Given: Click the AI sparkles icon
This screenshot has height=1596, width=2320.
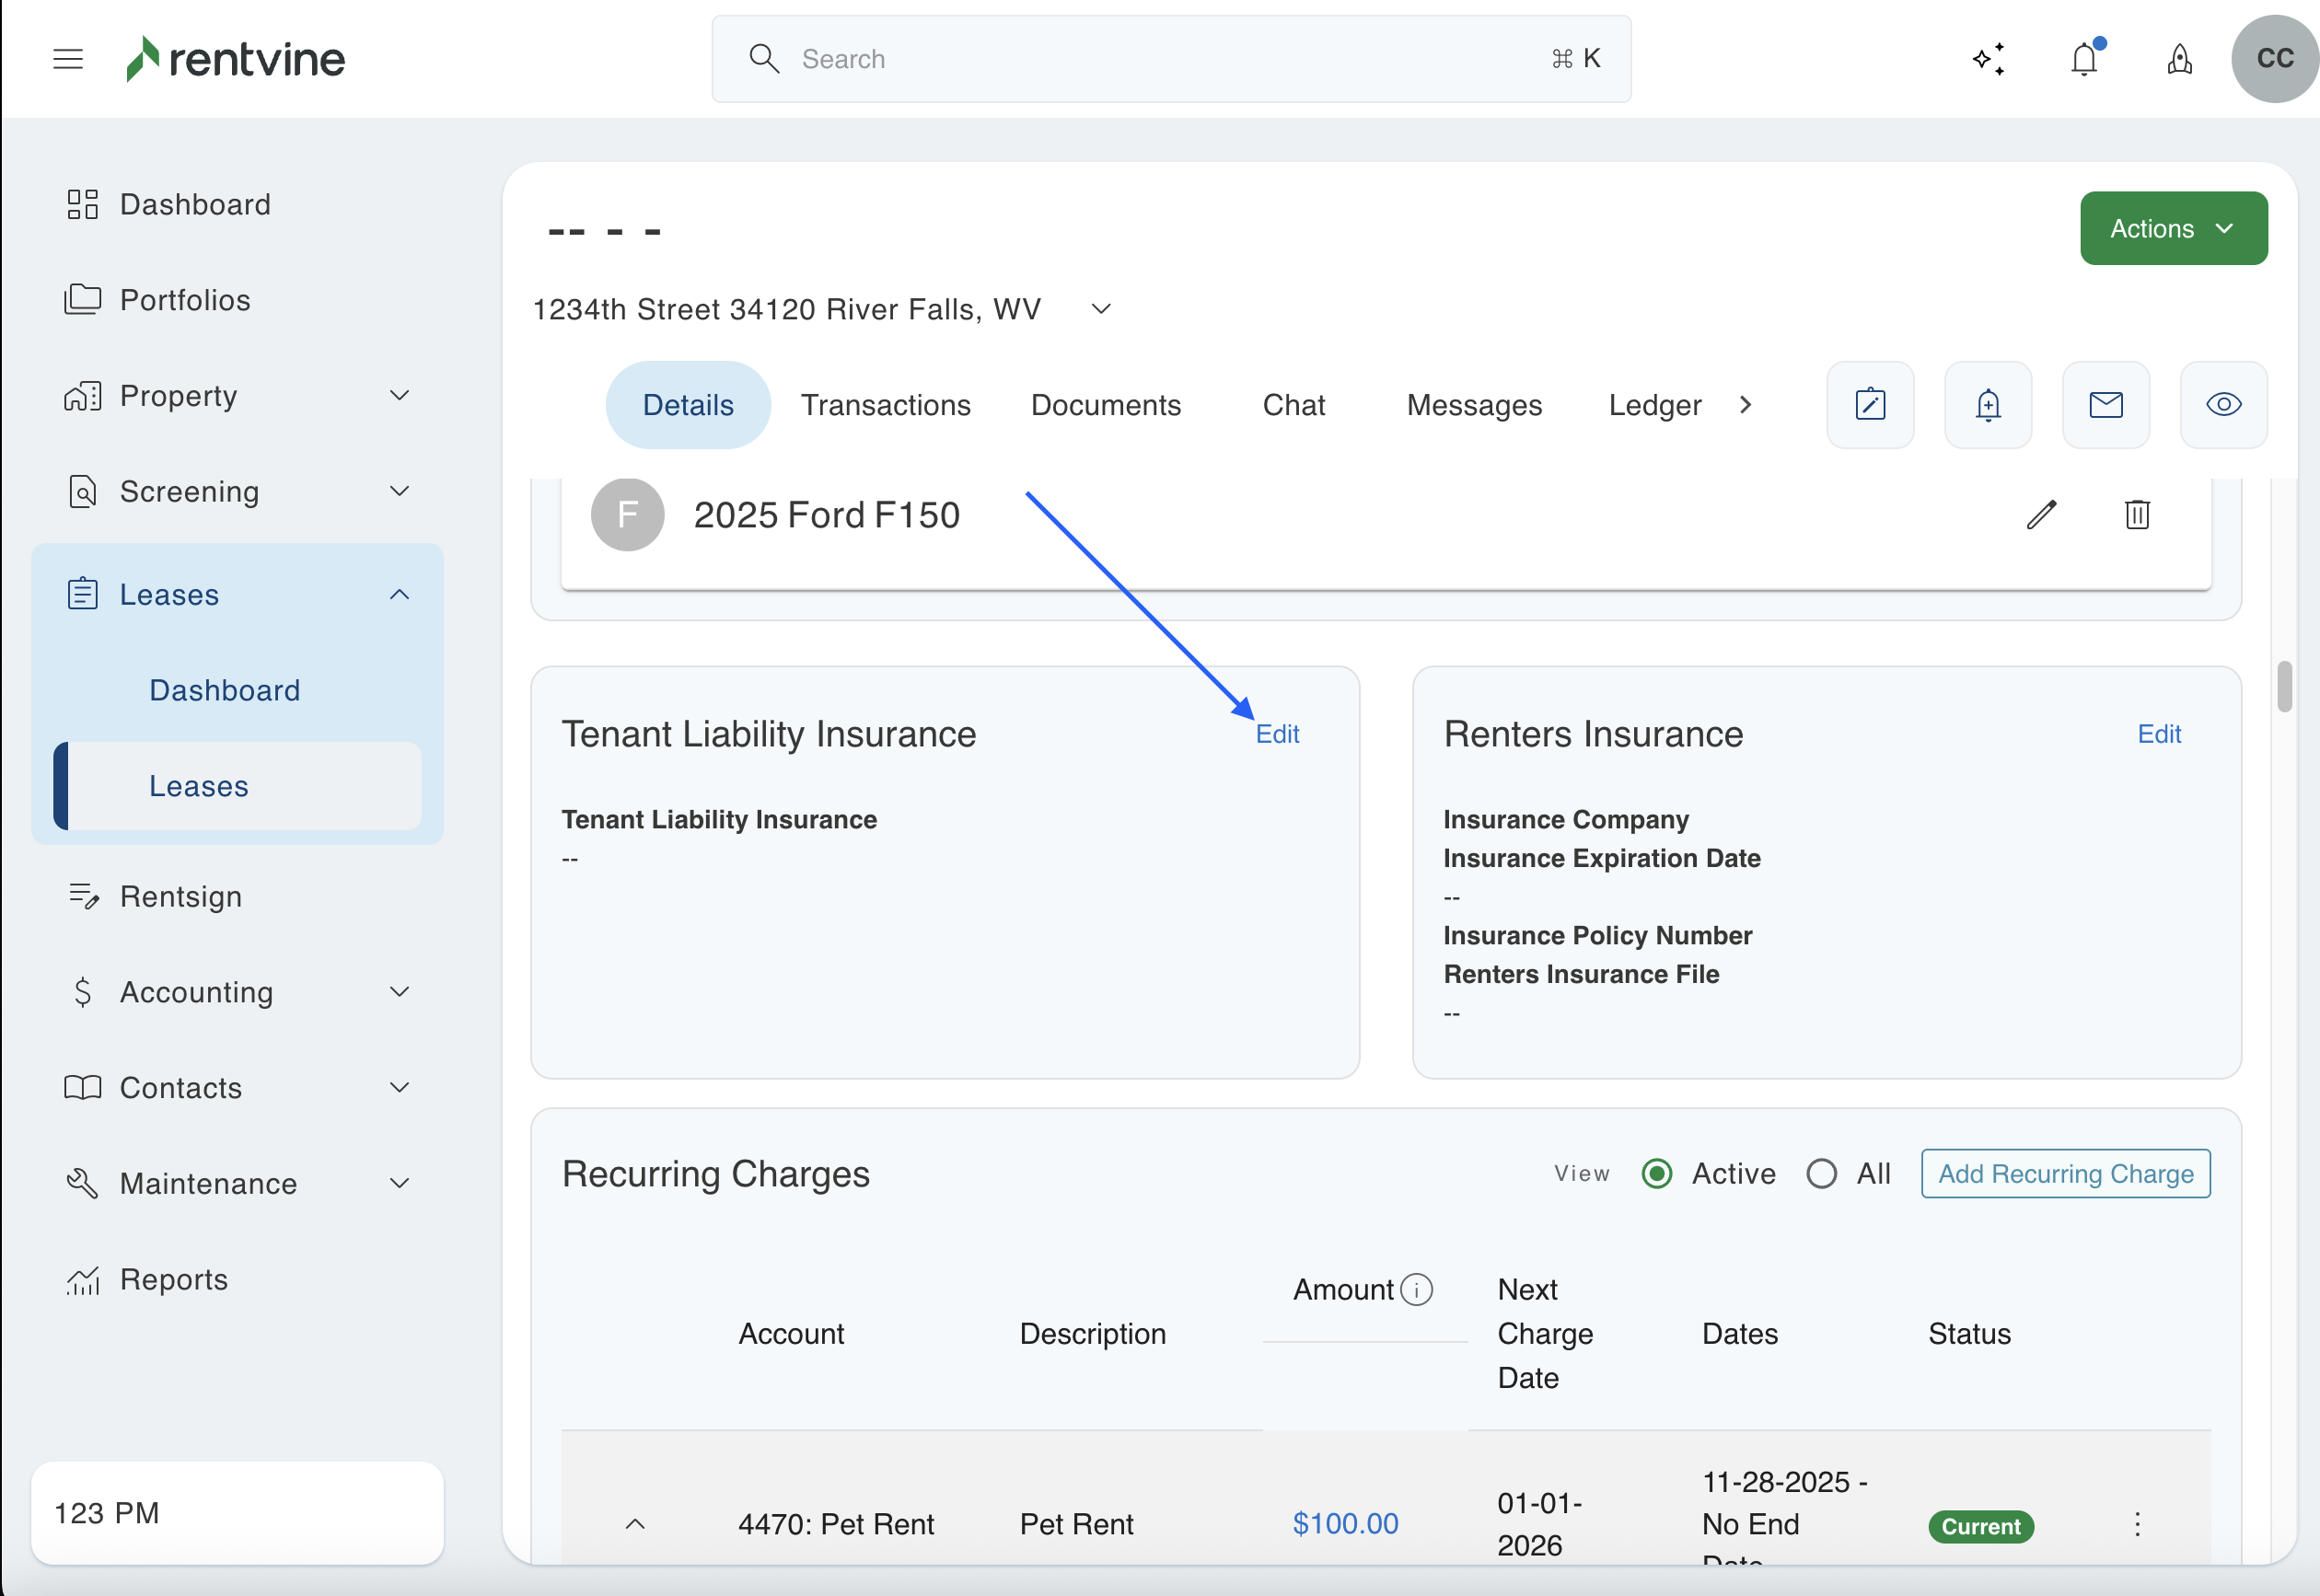Looking at the screenshot, I should pyautogui.click(x=1988, y=59).
